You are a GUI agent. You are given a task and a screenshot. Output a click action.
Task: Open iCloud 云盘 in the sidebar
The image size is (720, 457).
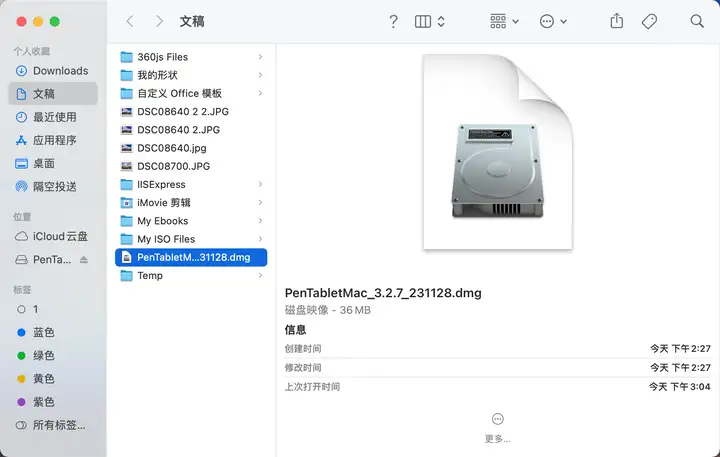tap(53, 236)
